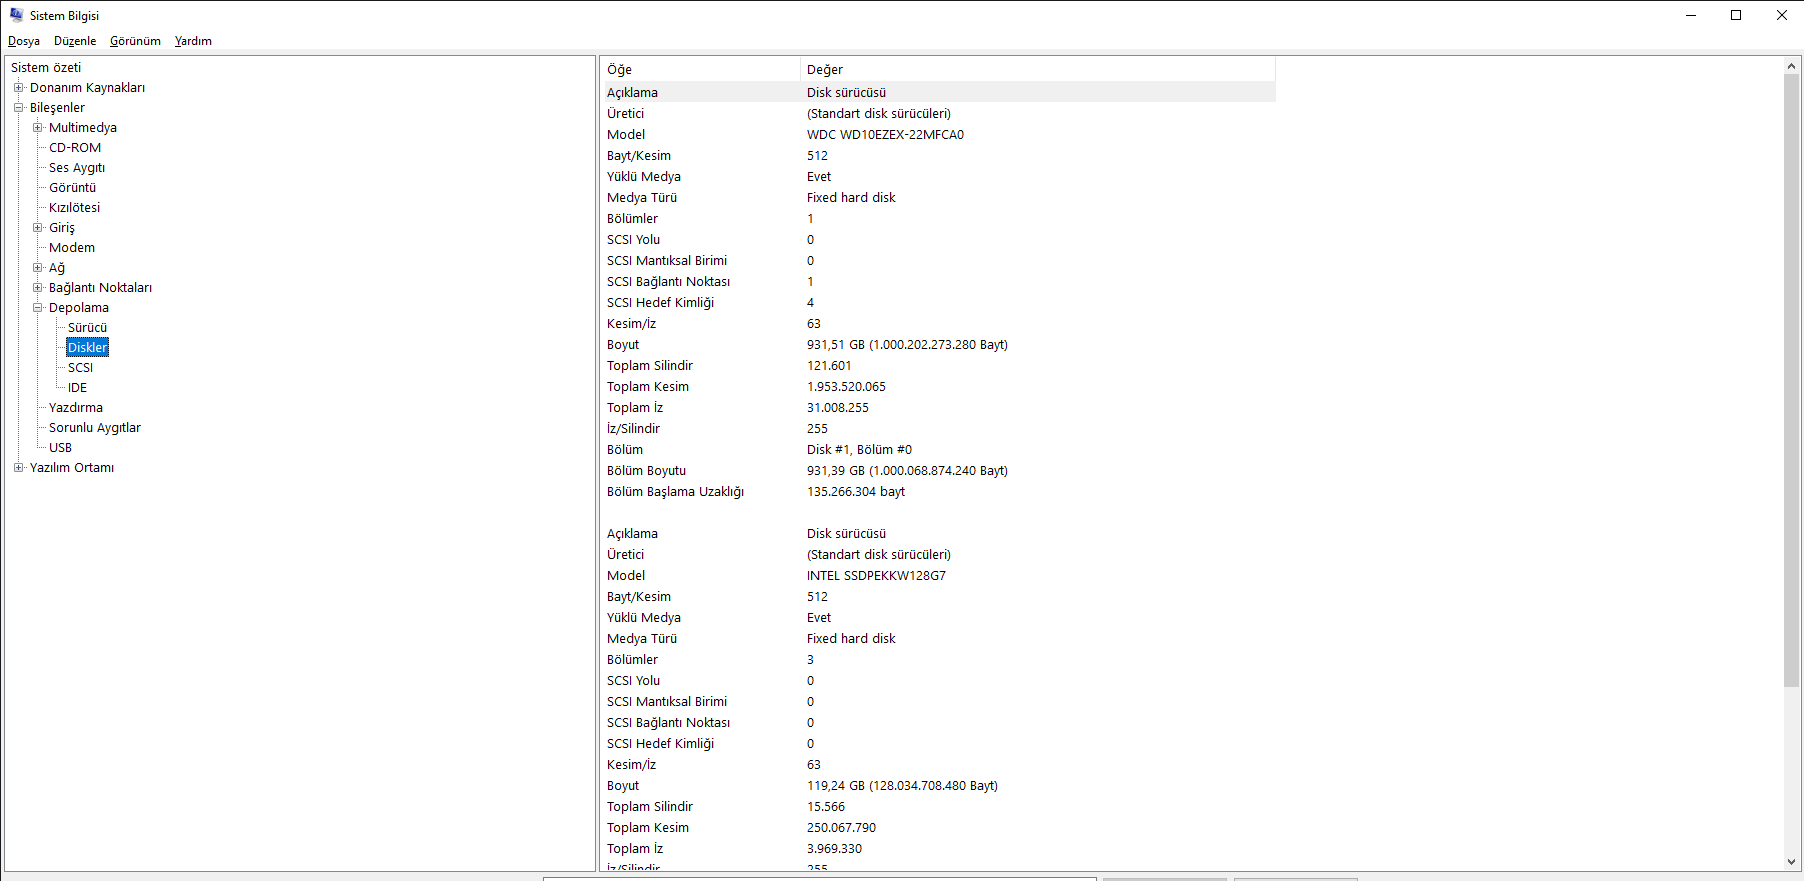Select the USB tree item
Image resolution: width=1804 pixels, height=881 pixels.
click(60, 448)
